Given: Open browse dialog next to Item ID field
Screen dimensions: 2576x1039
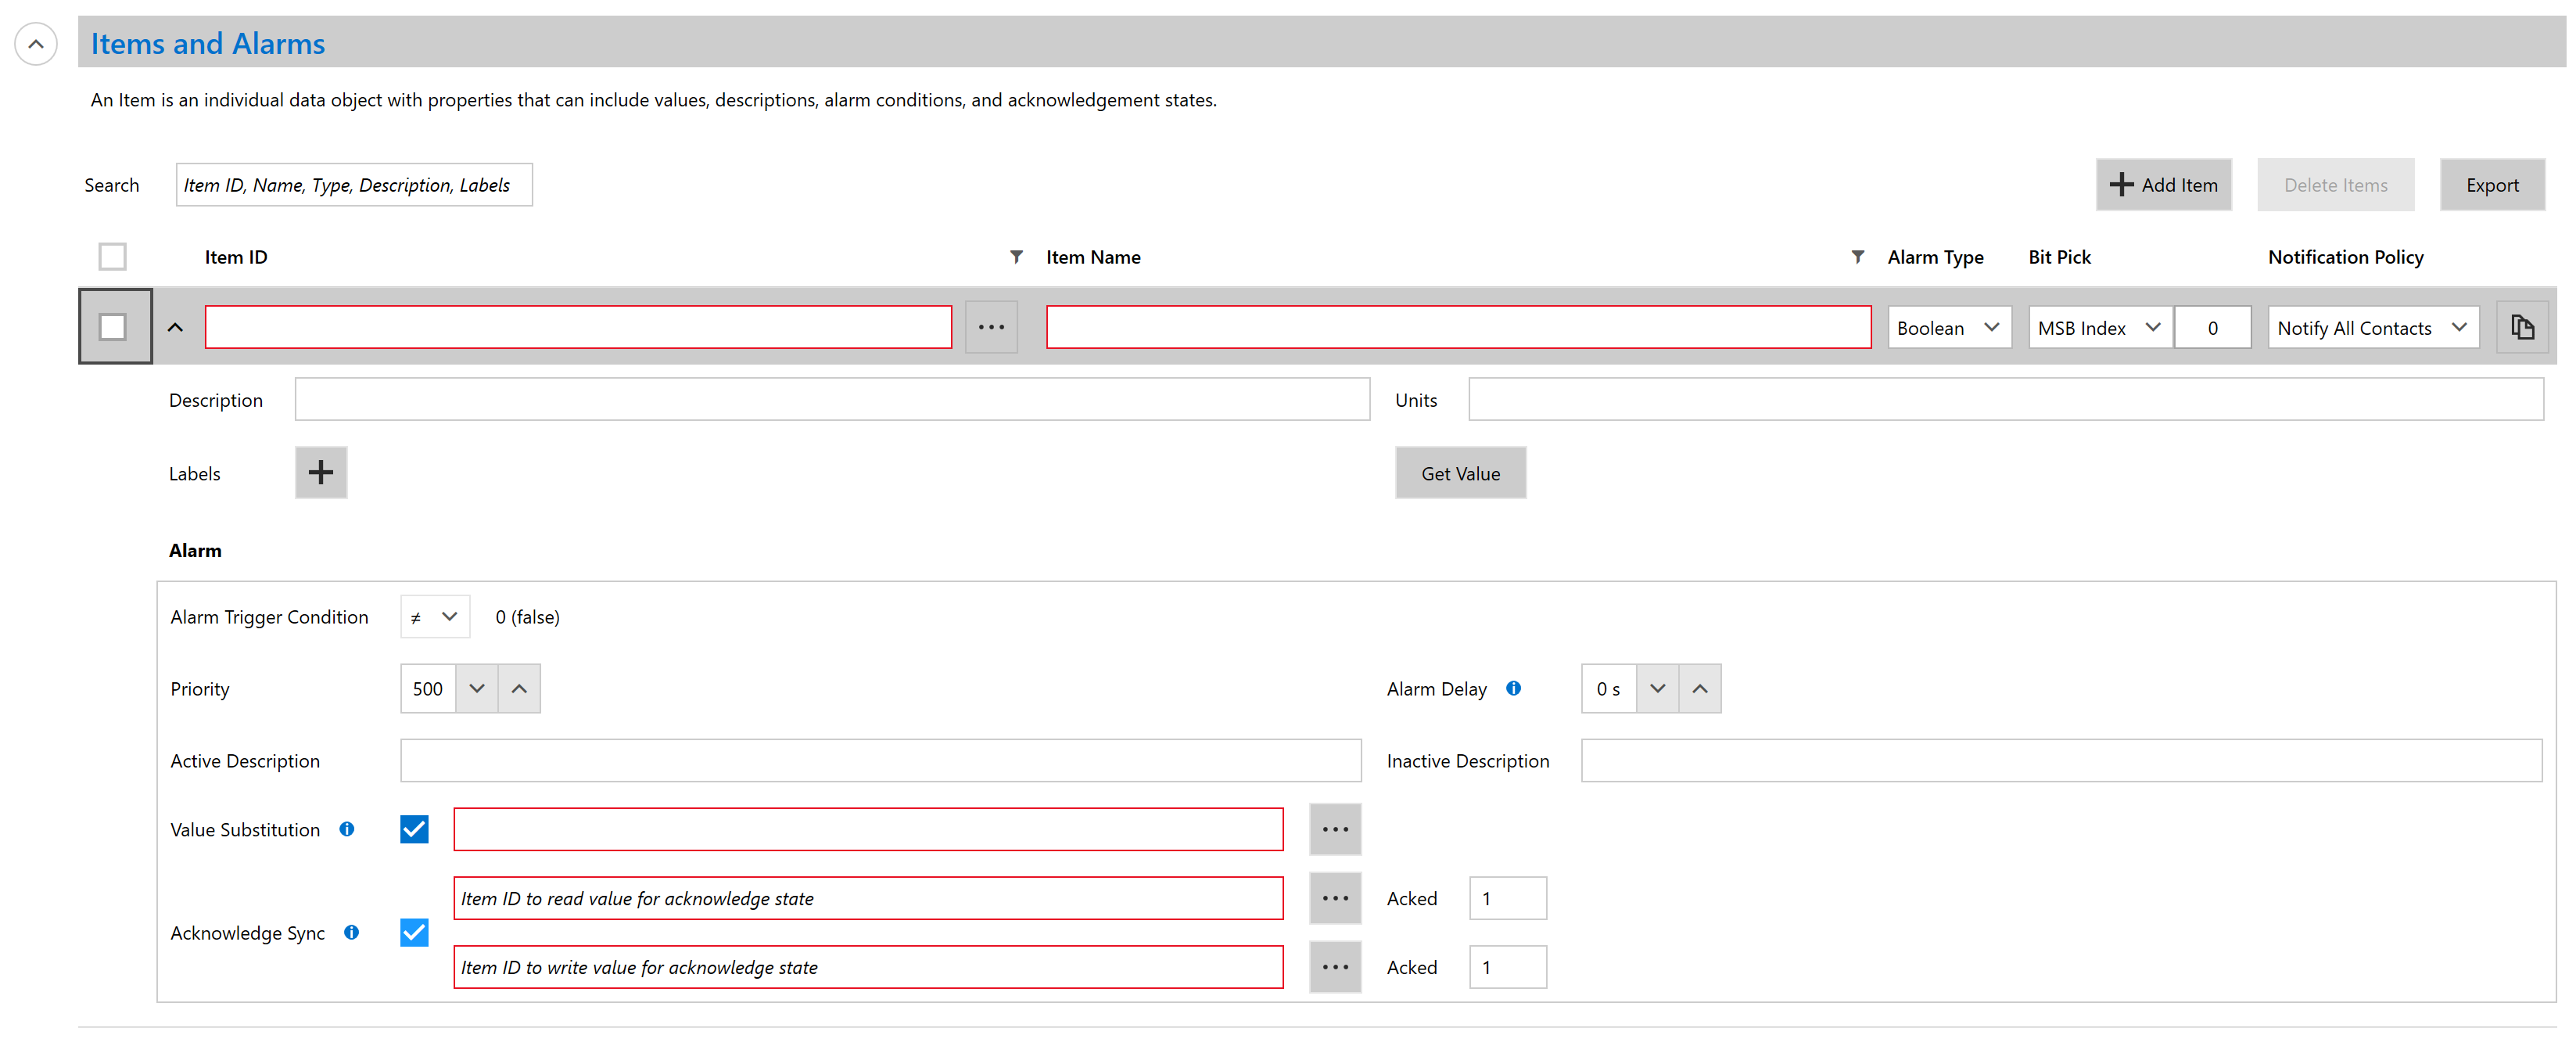Looking at the screenshot, I should pyautogui.click(x=990, y=327).
